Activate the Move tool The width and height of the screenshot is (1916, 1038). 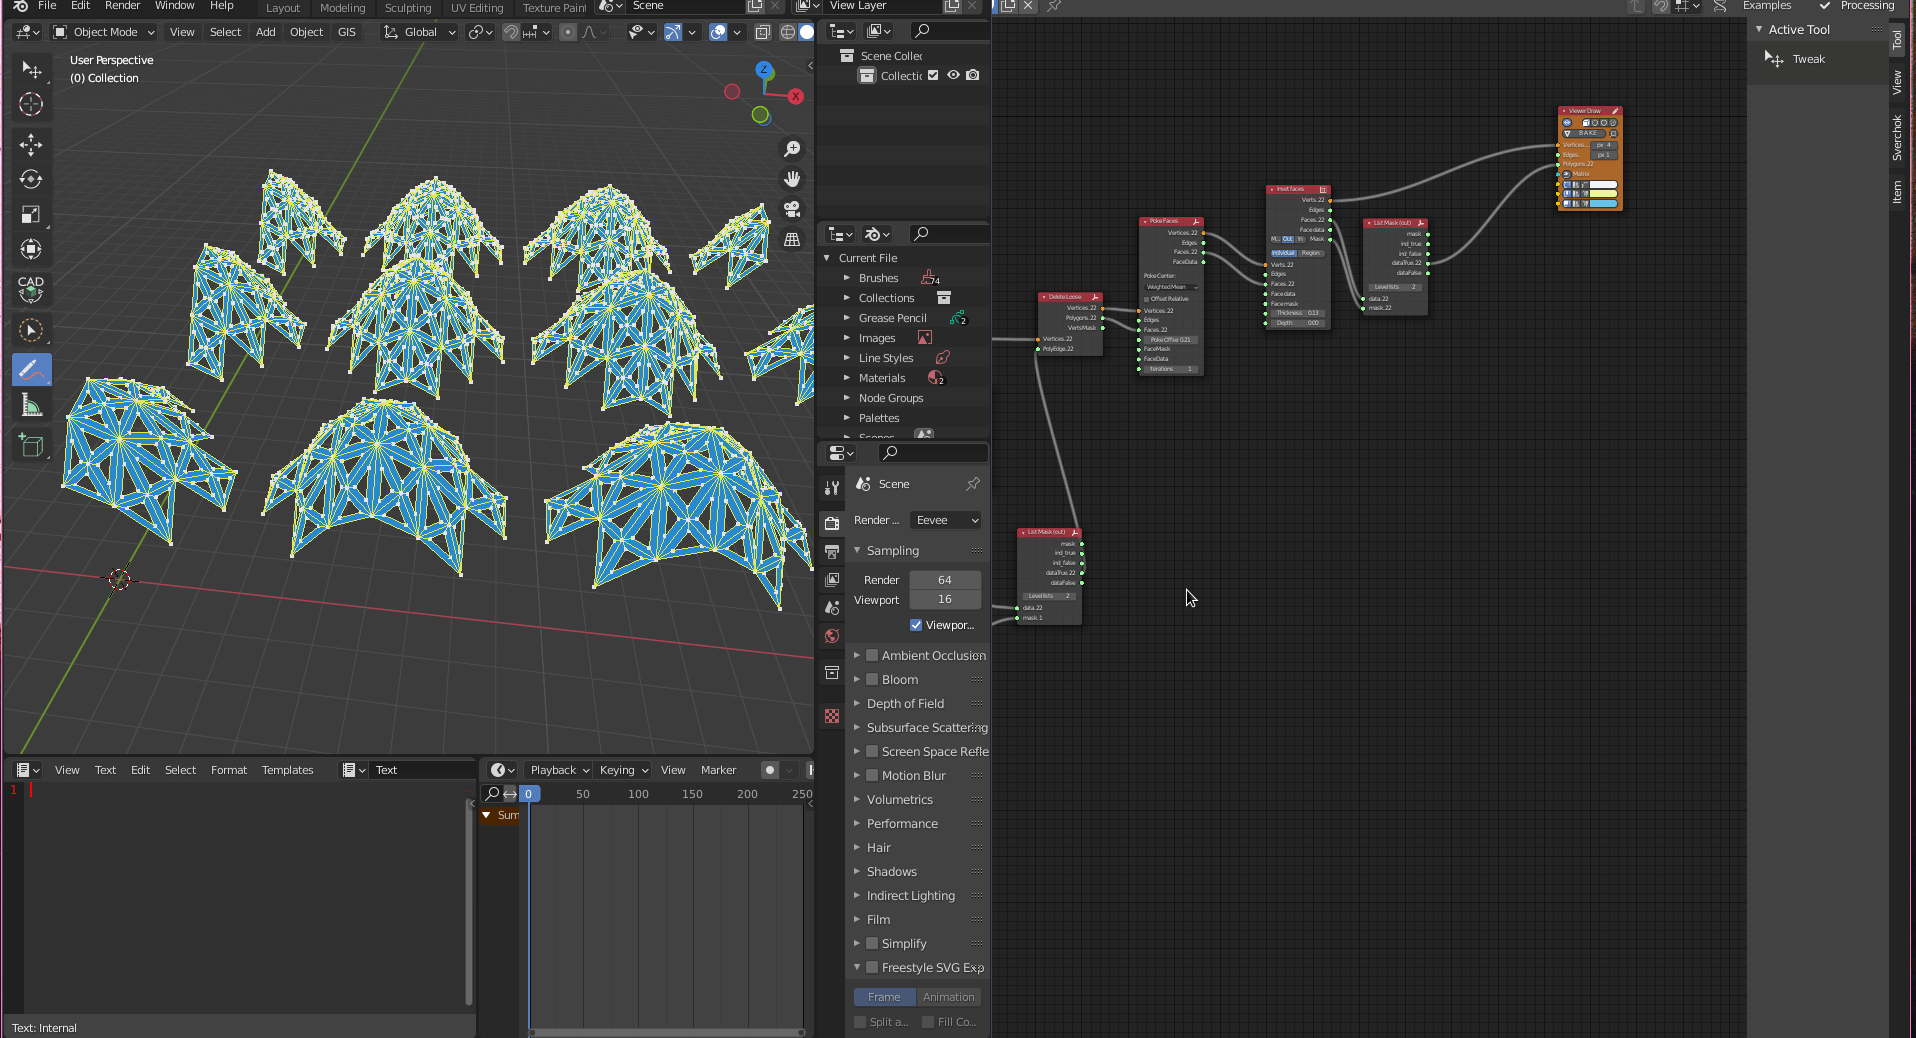coord(31,145)
